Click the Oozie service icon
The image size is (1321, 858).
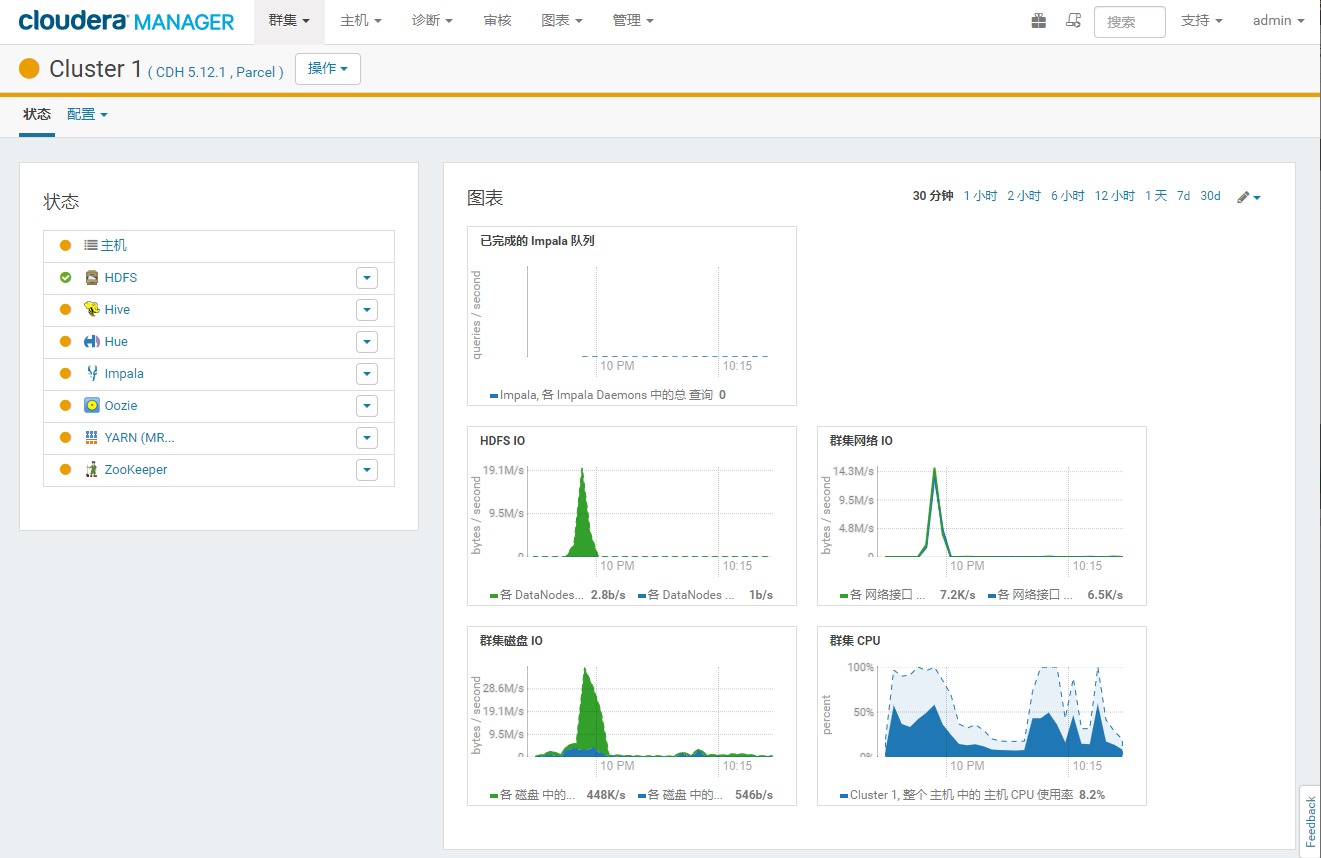[x=92, y=405]
